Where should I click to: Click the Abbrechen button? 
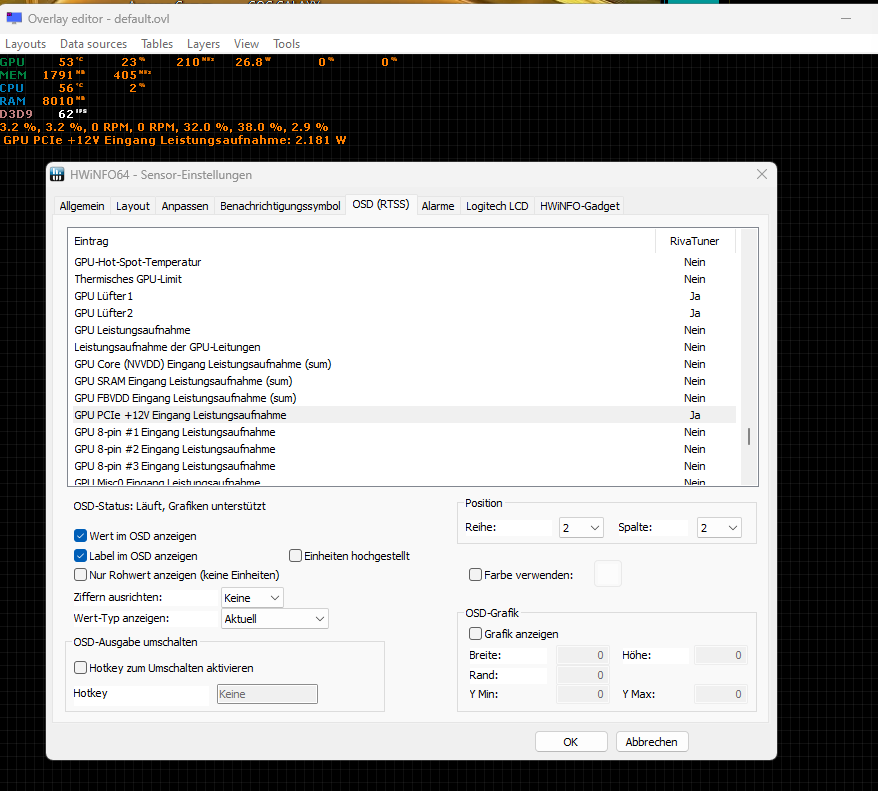click(652, 742)
